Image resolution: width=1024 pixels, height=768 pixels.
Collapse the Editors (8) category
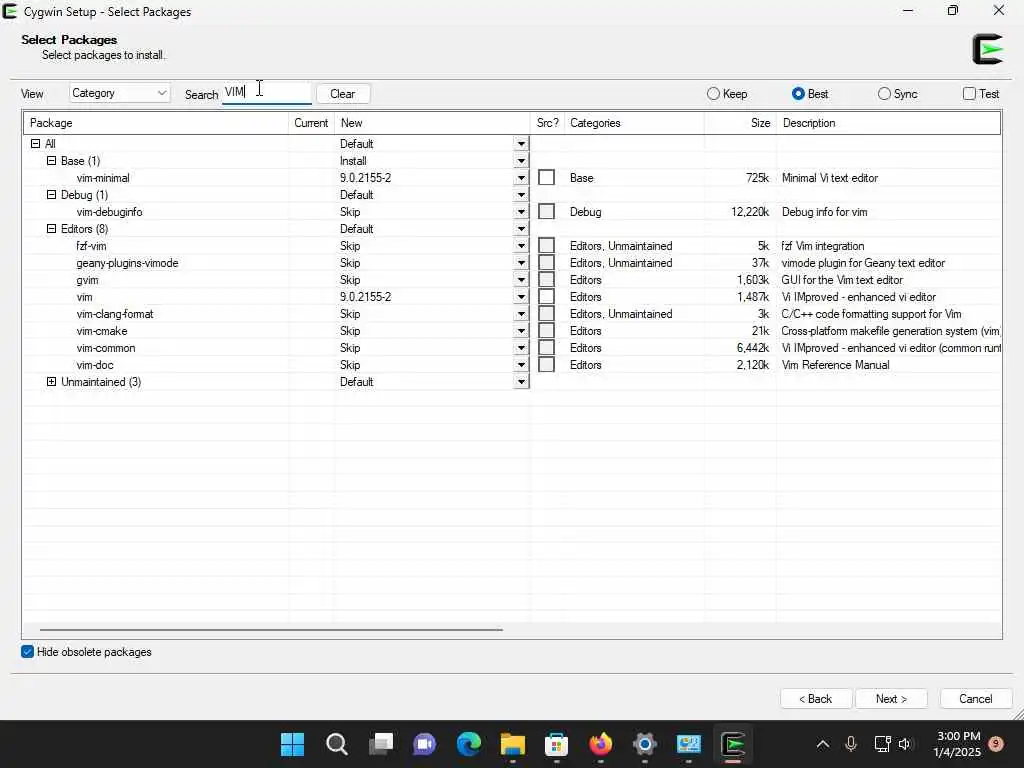52,229
